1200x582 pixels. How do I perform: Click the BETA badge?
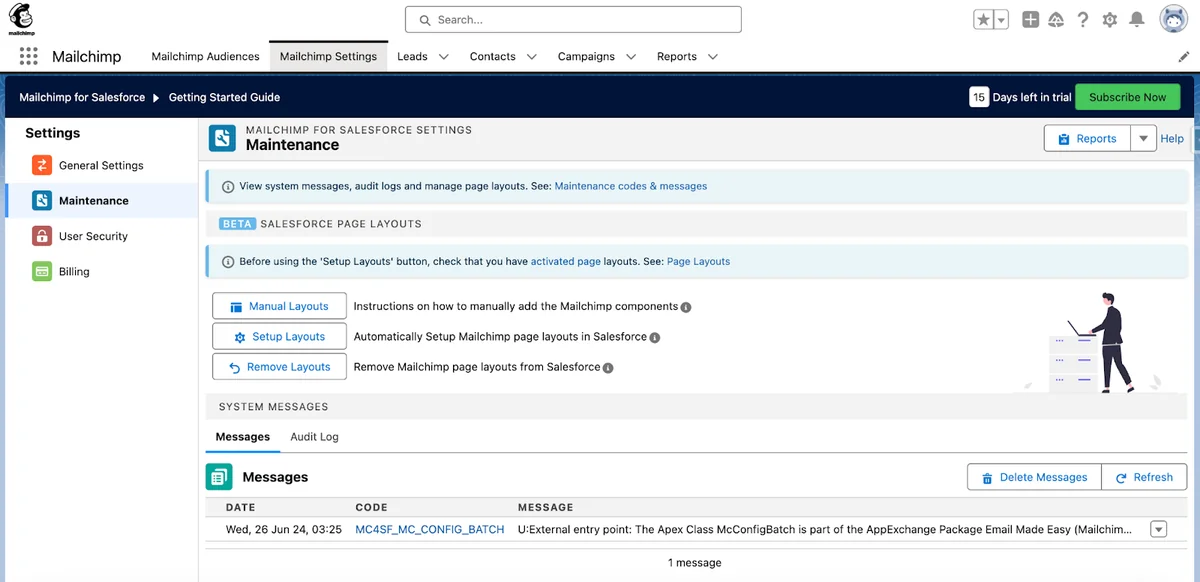tap(237, 224)
